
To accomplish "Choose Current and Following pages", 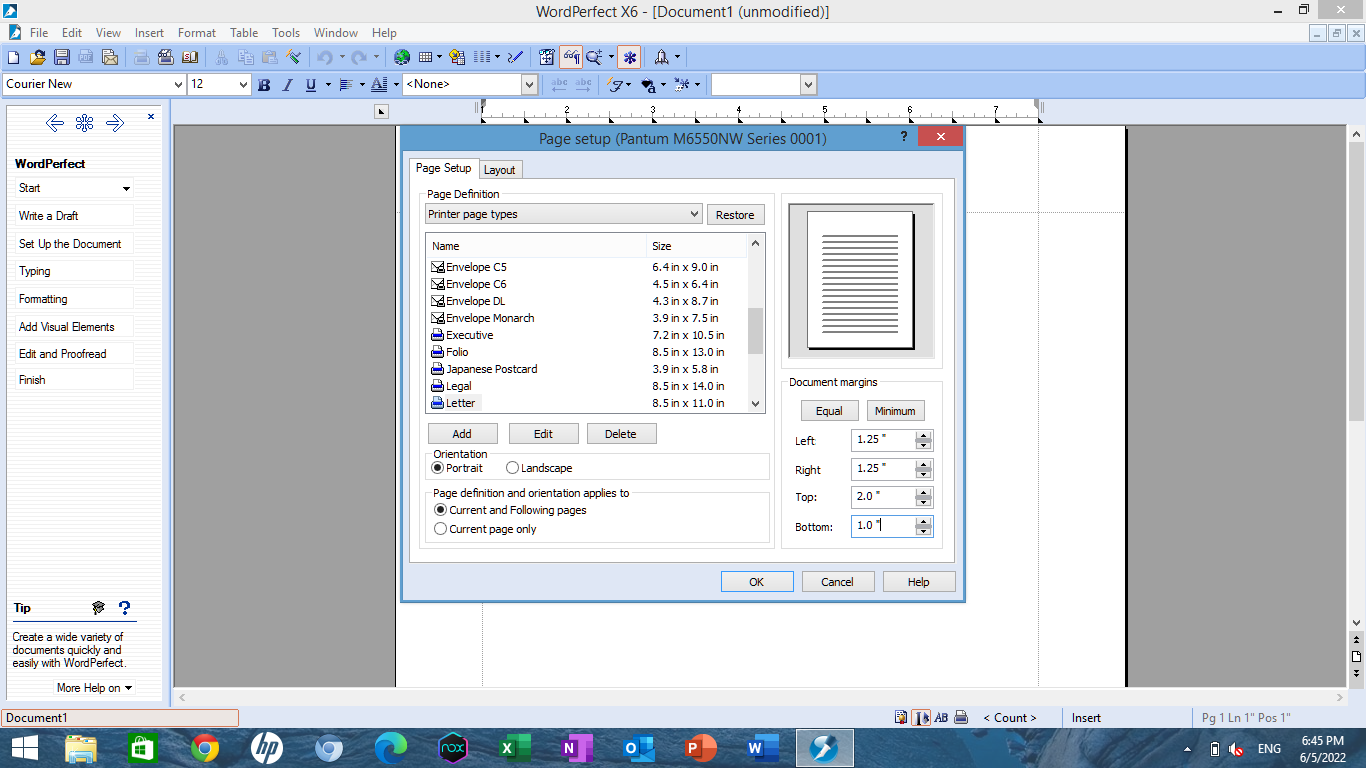I will click(x=441, y=509).
